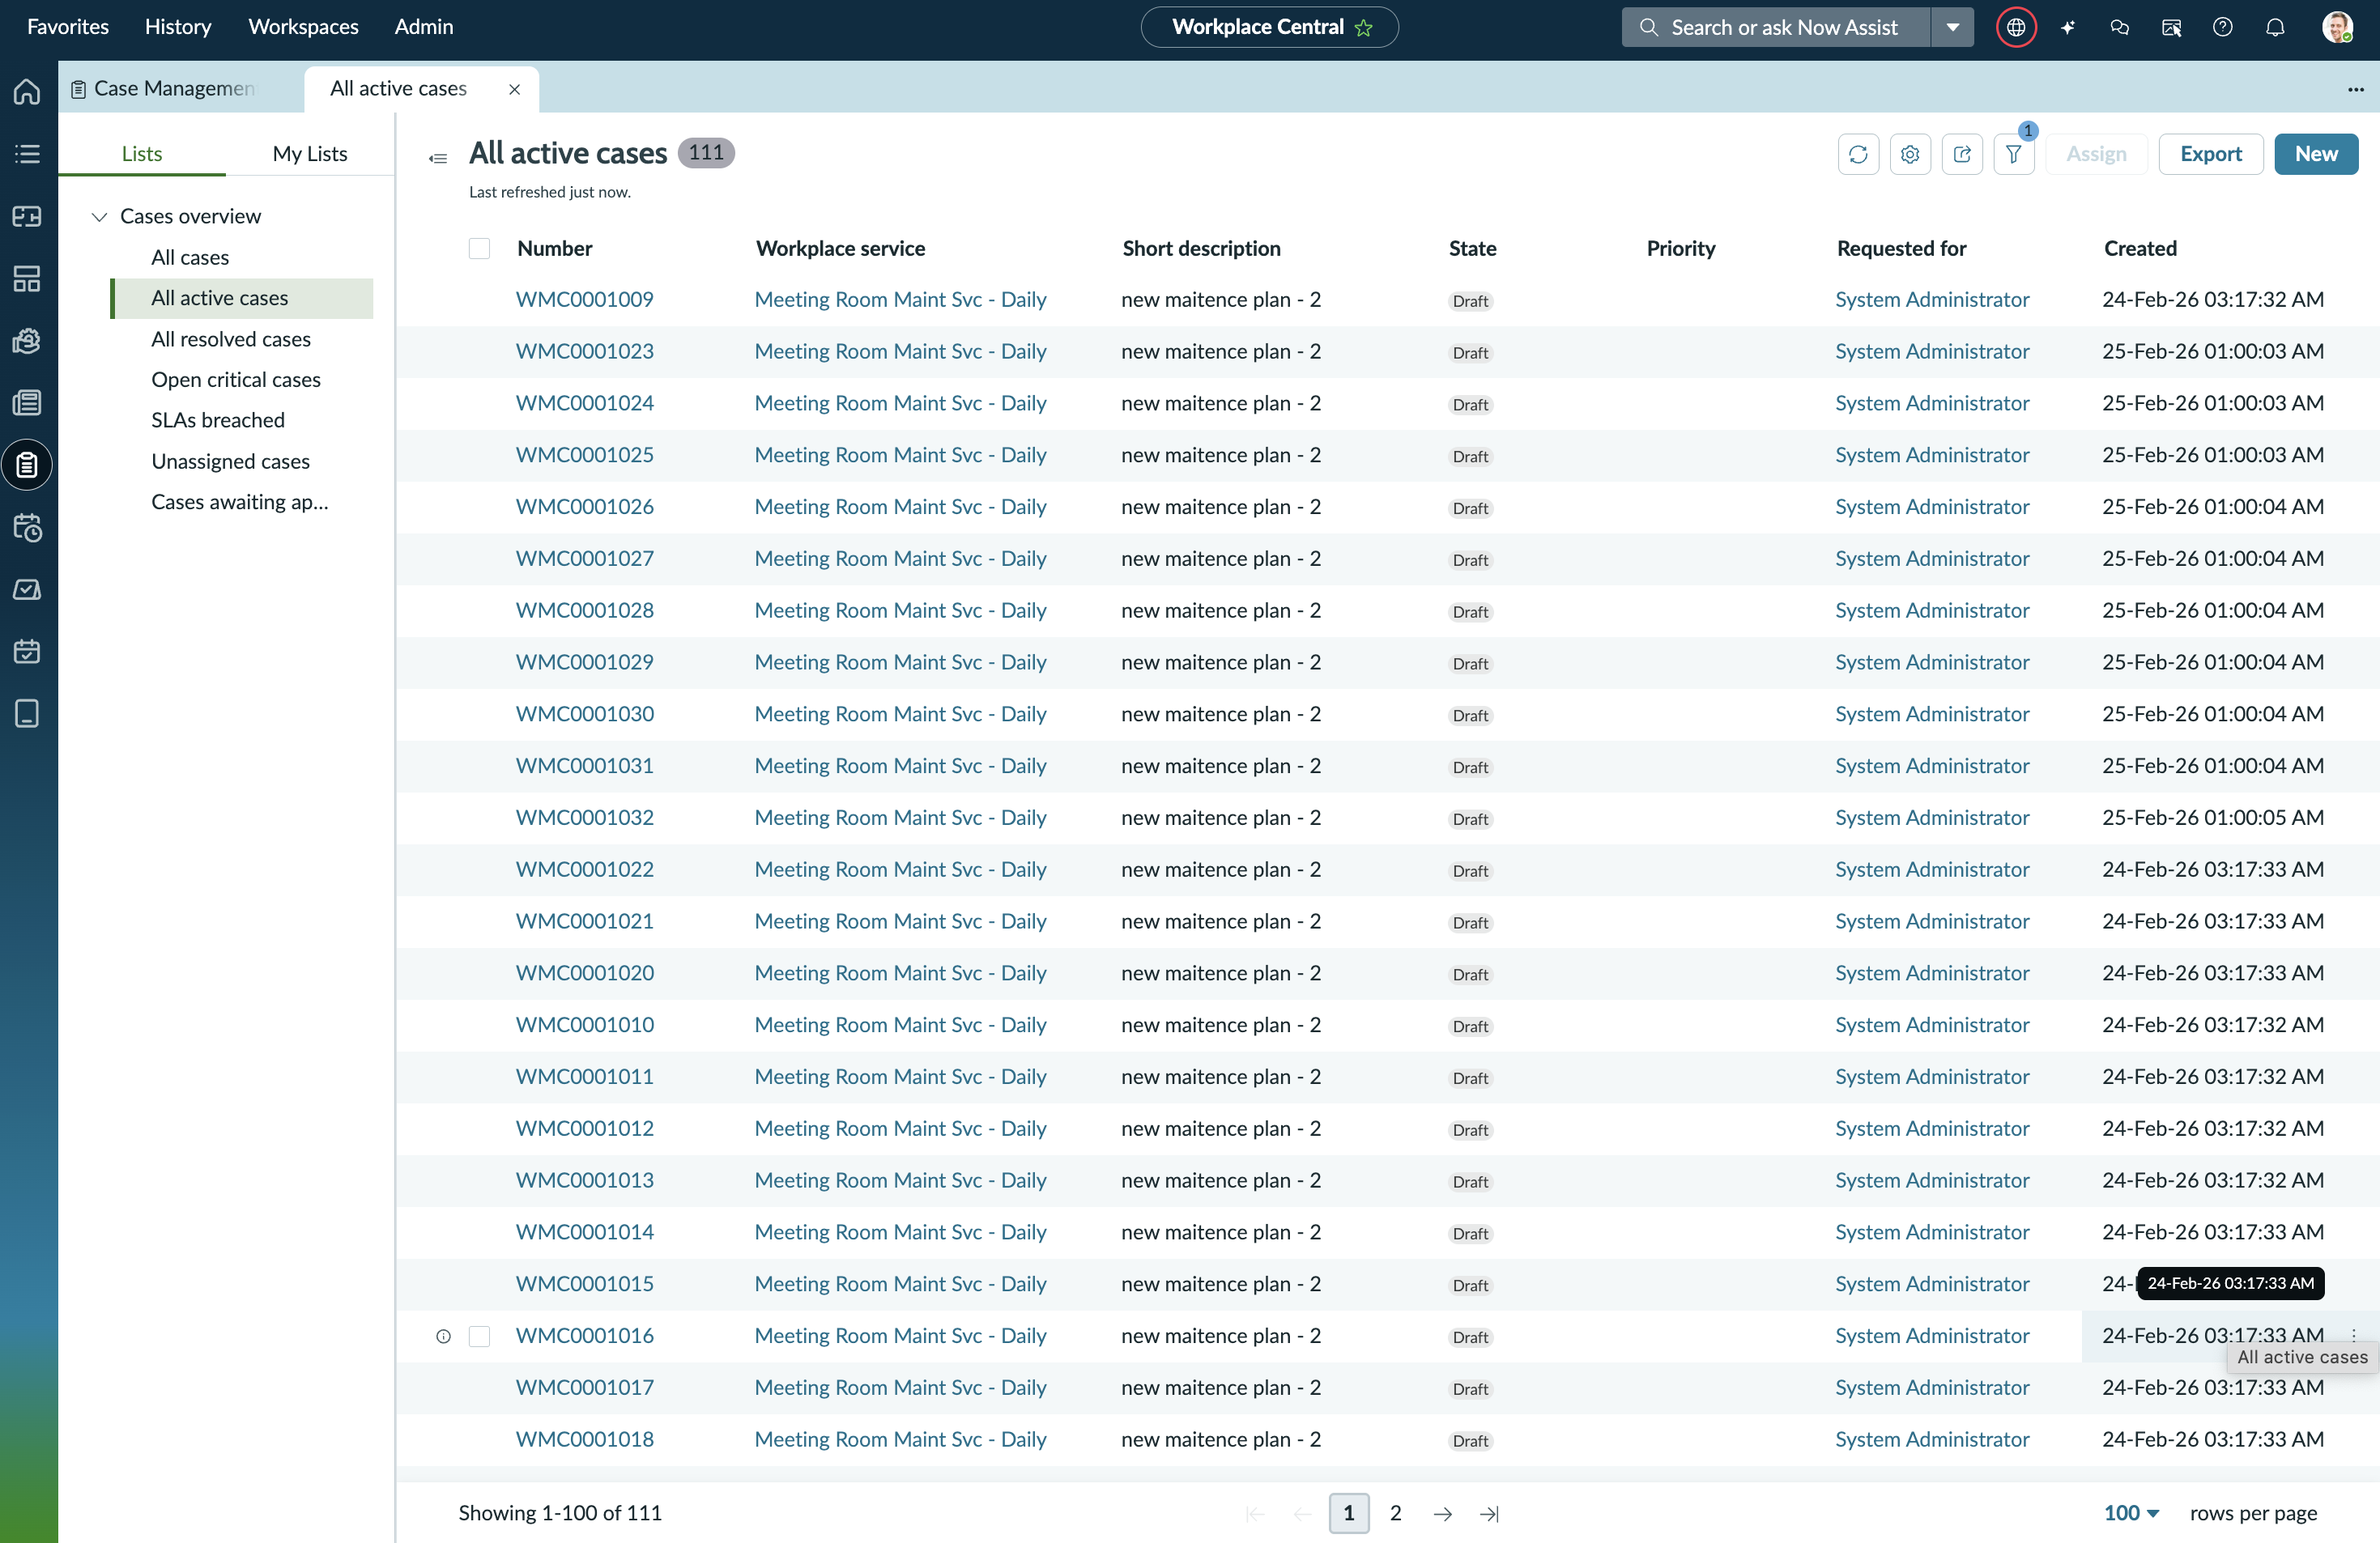Expand the search options dropdown arrow
Viewport: 2380px width, 1543px height.
[x=1952, y=27]
